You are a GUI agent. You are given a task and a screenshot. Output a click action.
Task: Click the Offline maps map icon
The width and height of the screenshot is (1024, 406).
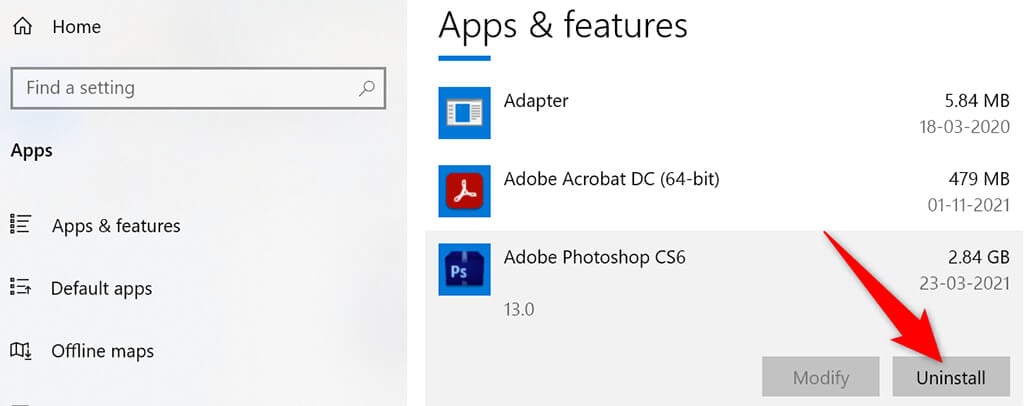coord(21,351)
